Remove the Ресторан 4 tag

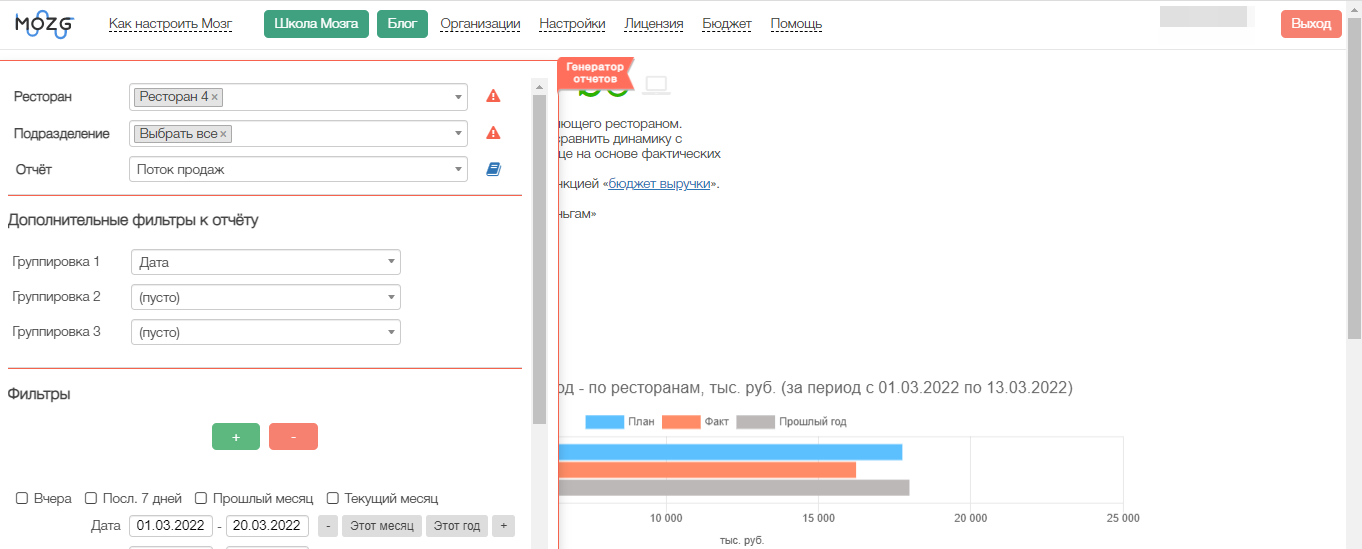[x=215, y=97]
